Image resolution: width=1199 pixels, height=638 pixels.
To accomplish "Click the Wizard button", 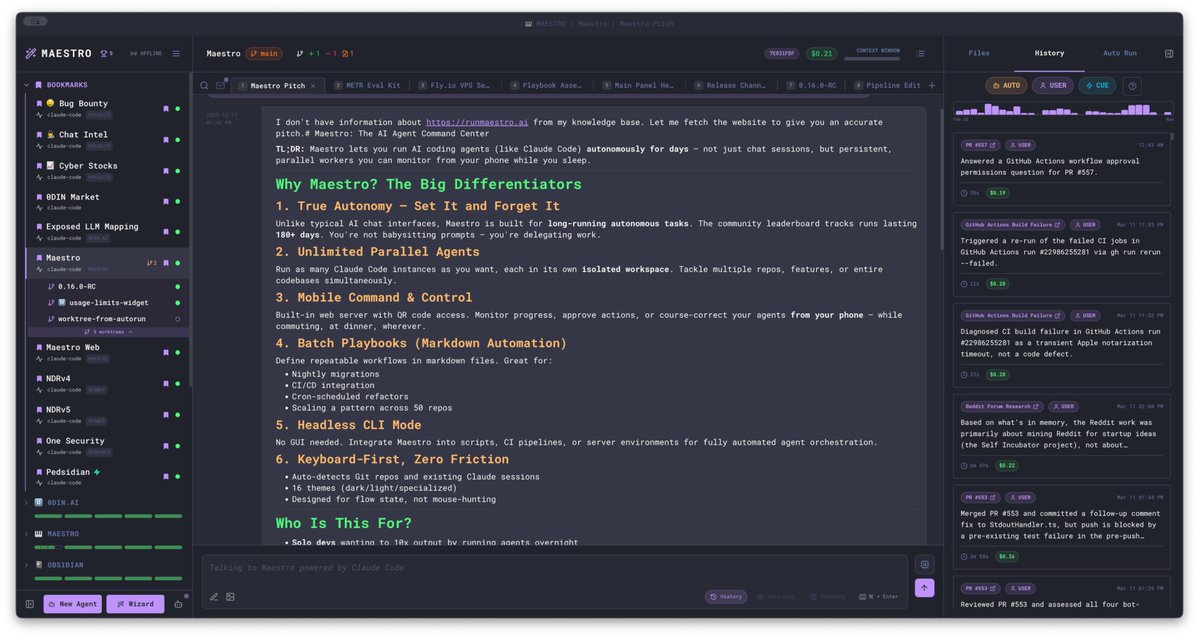I will (x=135, y=604).
